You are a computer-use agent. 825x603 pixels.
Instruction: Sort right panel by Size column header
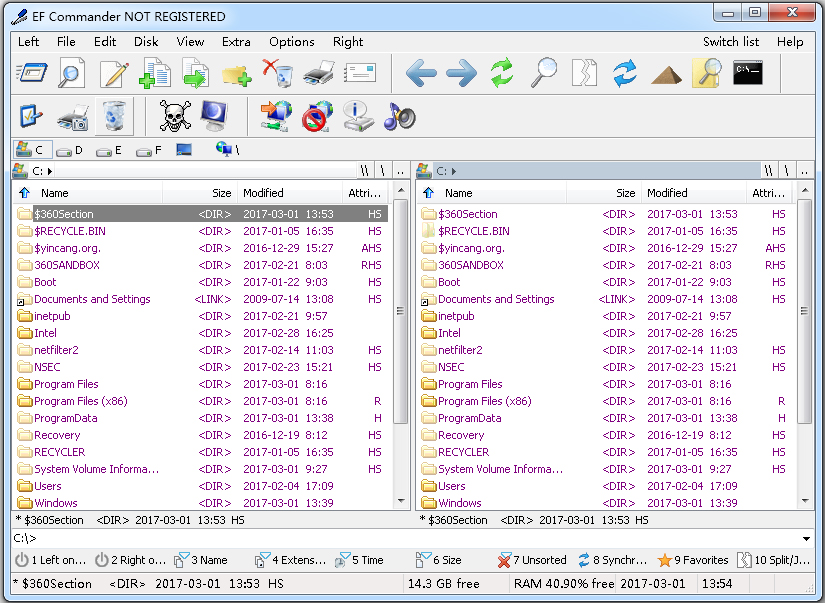pos(603,193)
